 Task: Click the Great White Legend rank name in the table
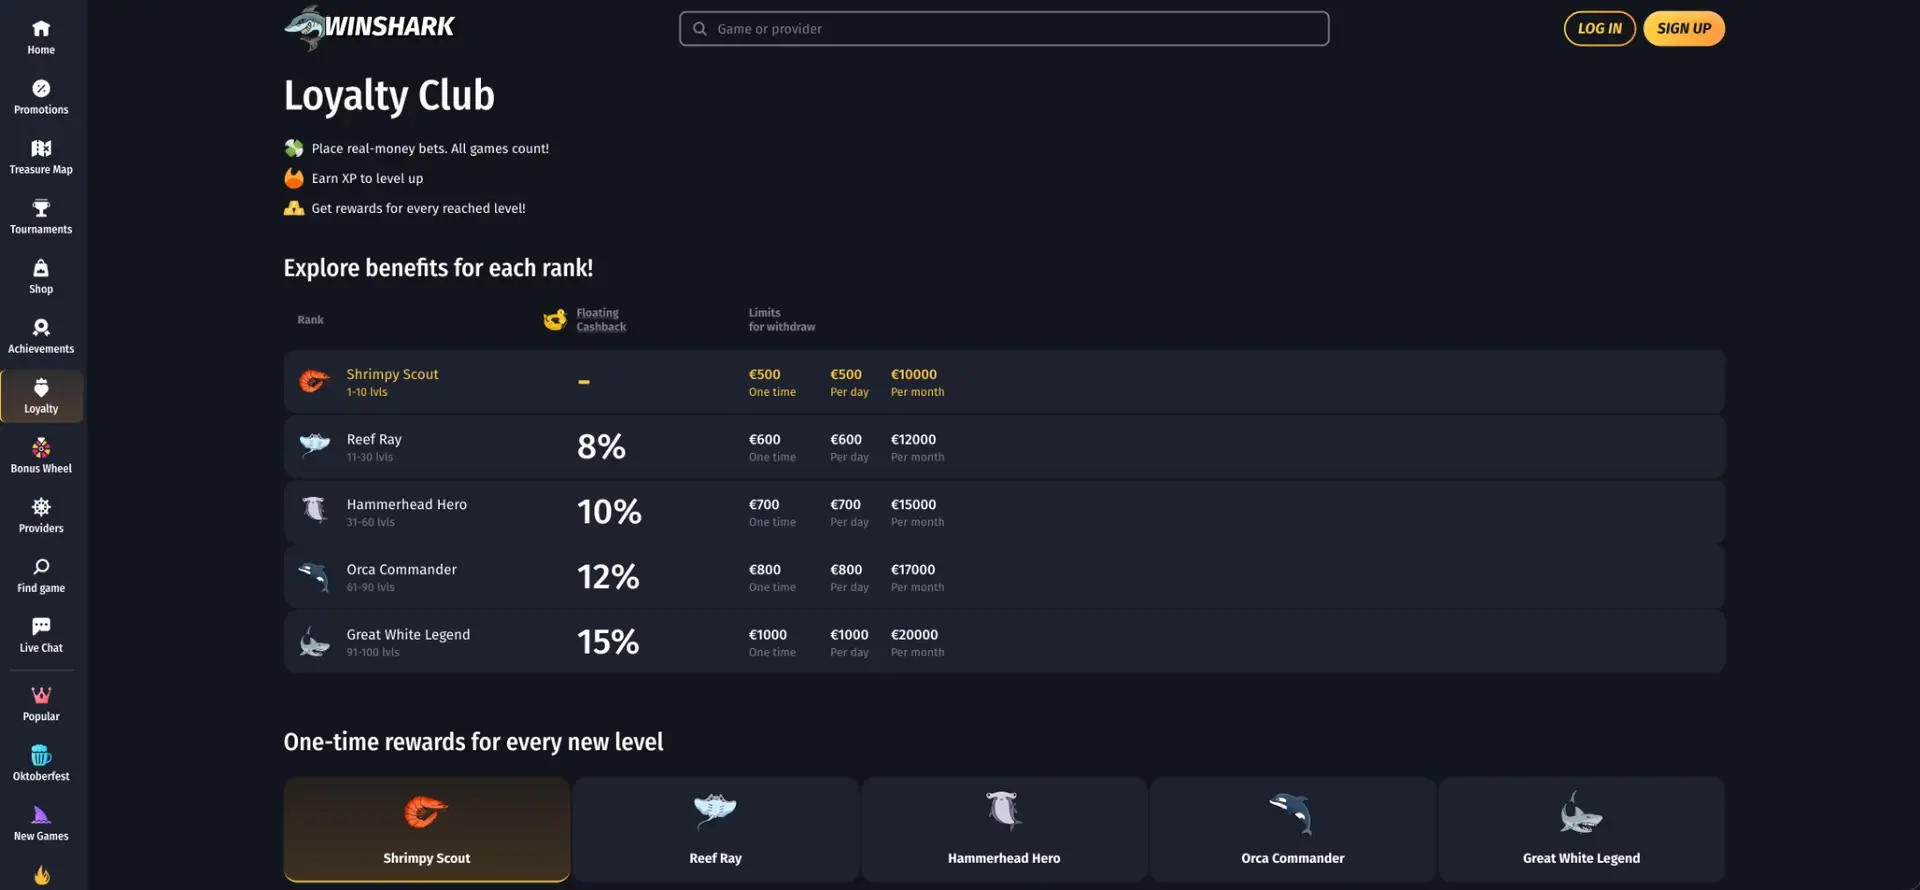tap(408, 634)
